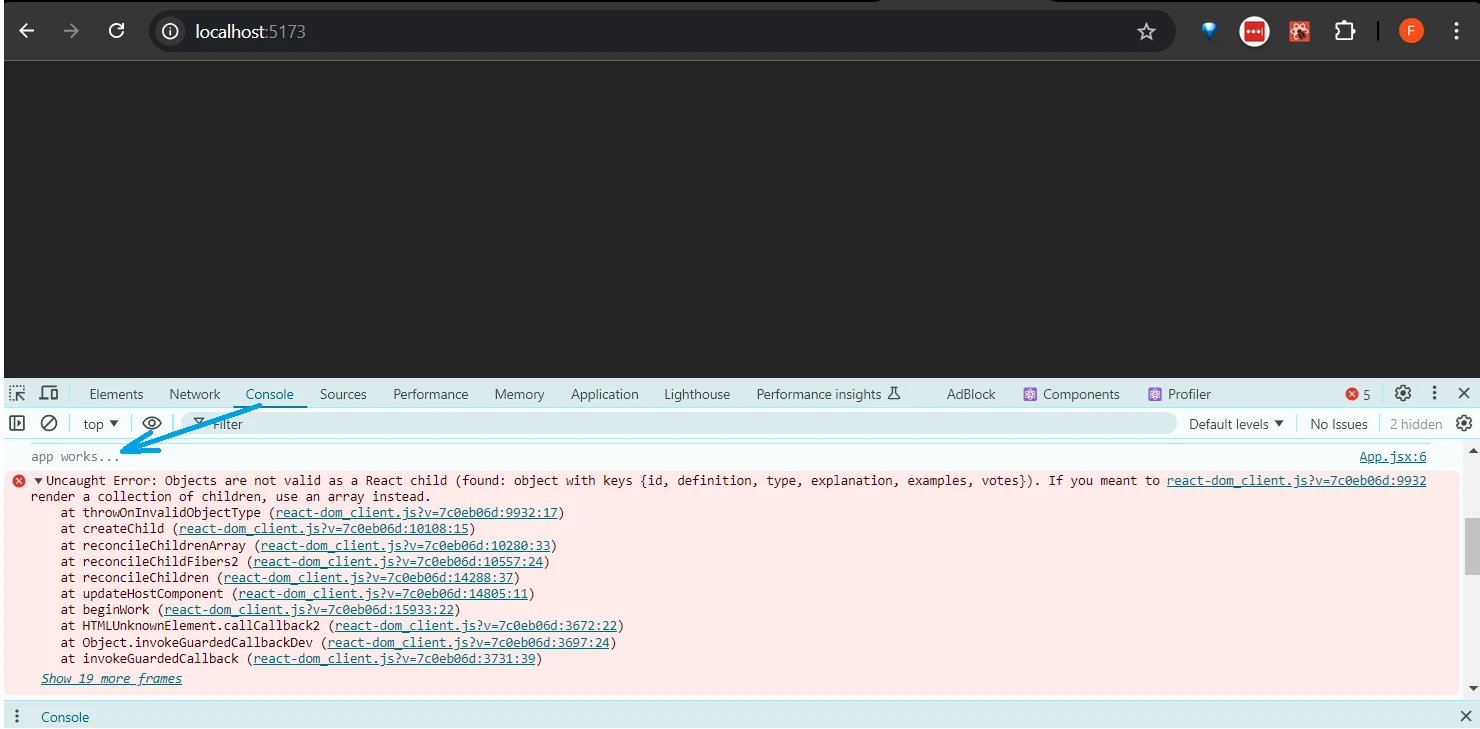Open the Lighthouse tab
This screenshot has height=729, width=1480.
coord(697,394)
